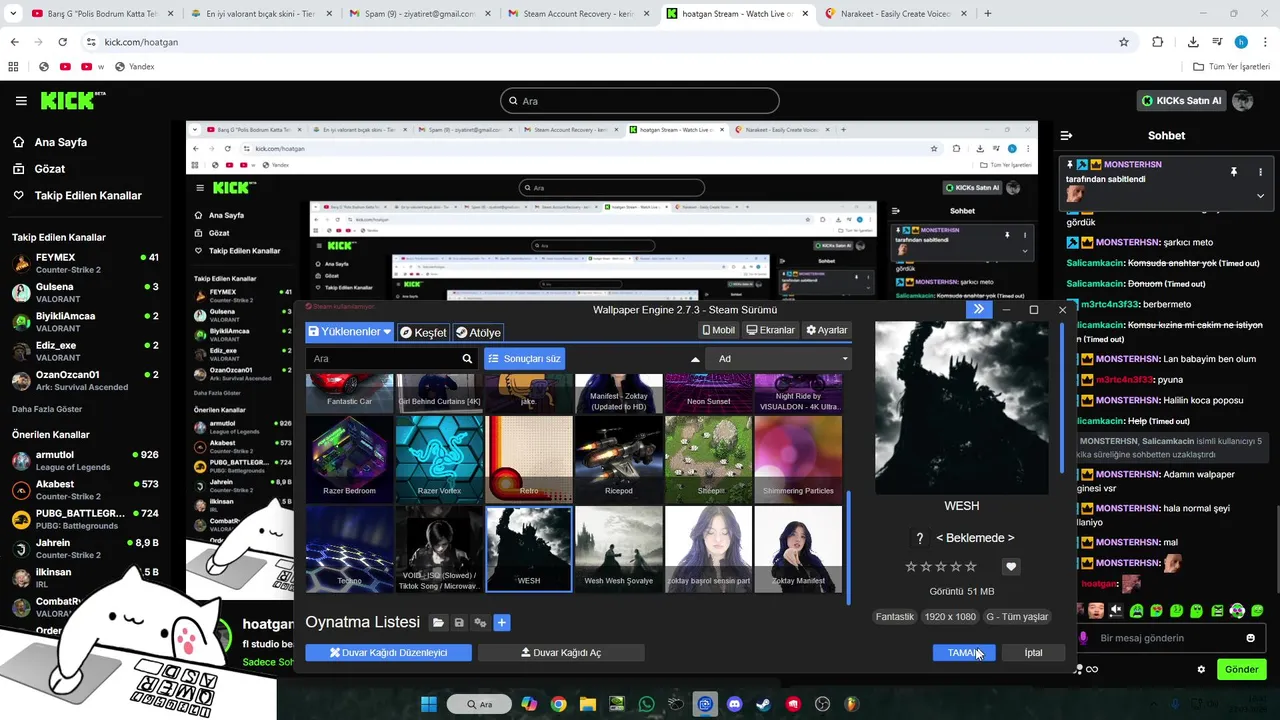Confirm with the TAMAM button
Image resolution: width=1280 pixels, height=720 pixels.
pyautogui.click(x=964, y=652)
